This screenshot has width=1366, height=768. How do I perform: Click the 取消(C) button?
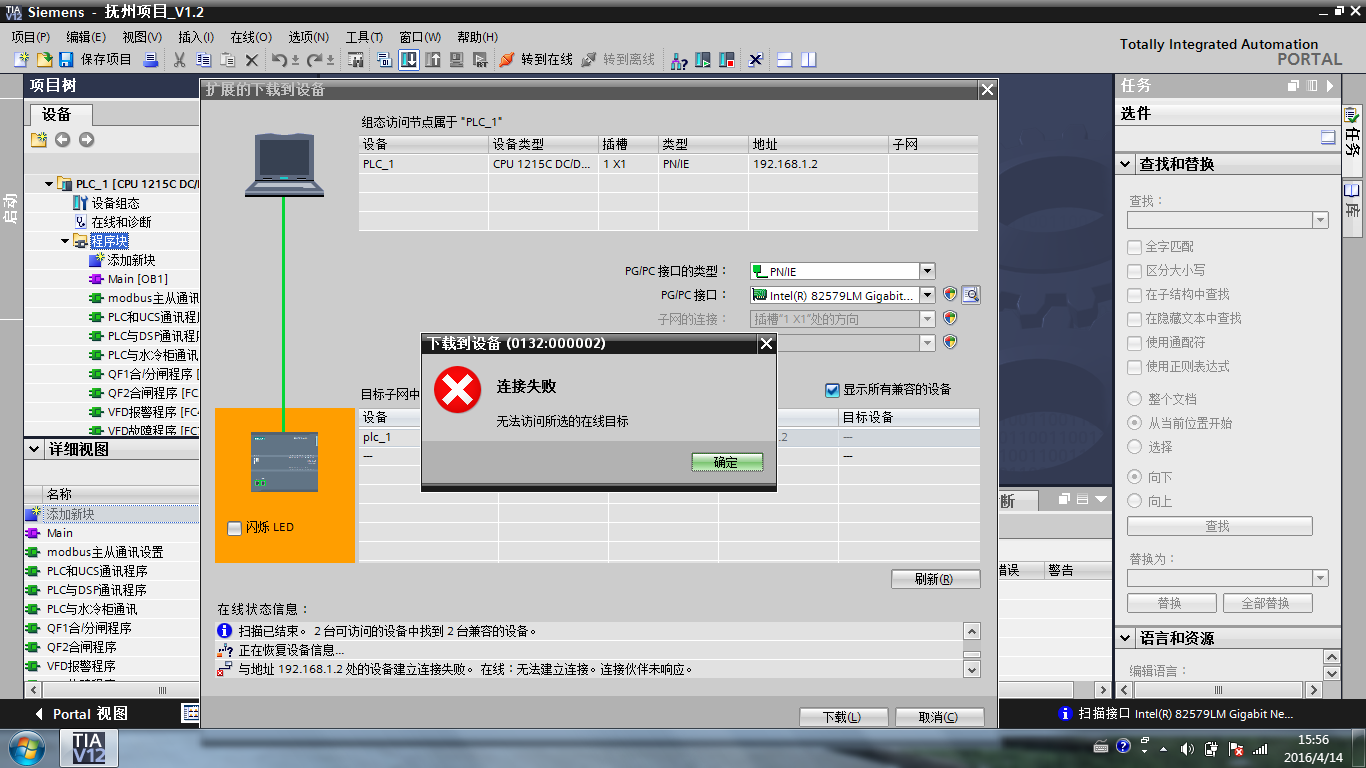(939, 717)
